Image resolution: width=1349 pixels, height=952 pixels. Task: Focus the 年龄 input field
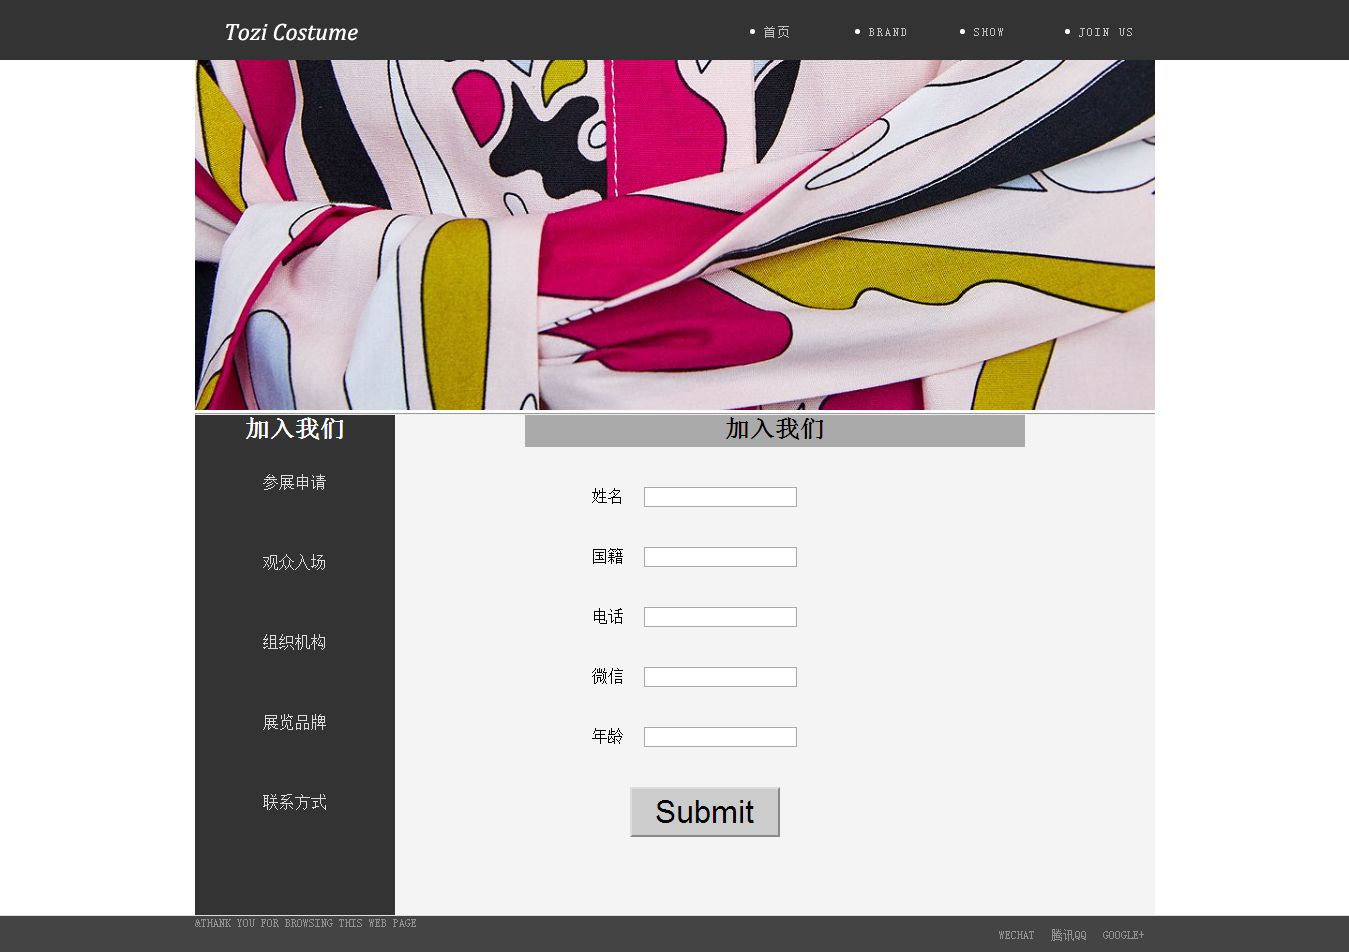pyautogui.click(x=720, y=737)
